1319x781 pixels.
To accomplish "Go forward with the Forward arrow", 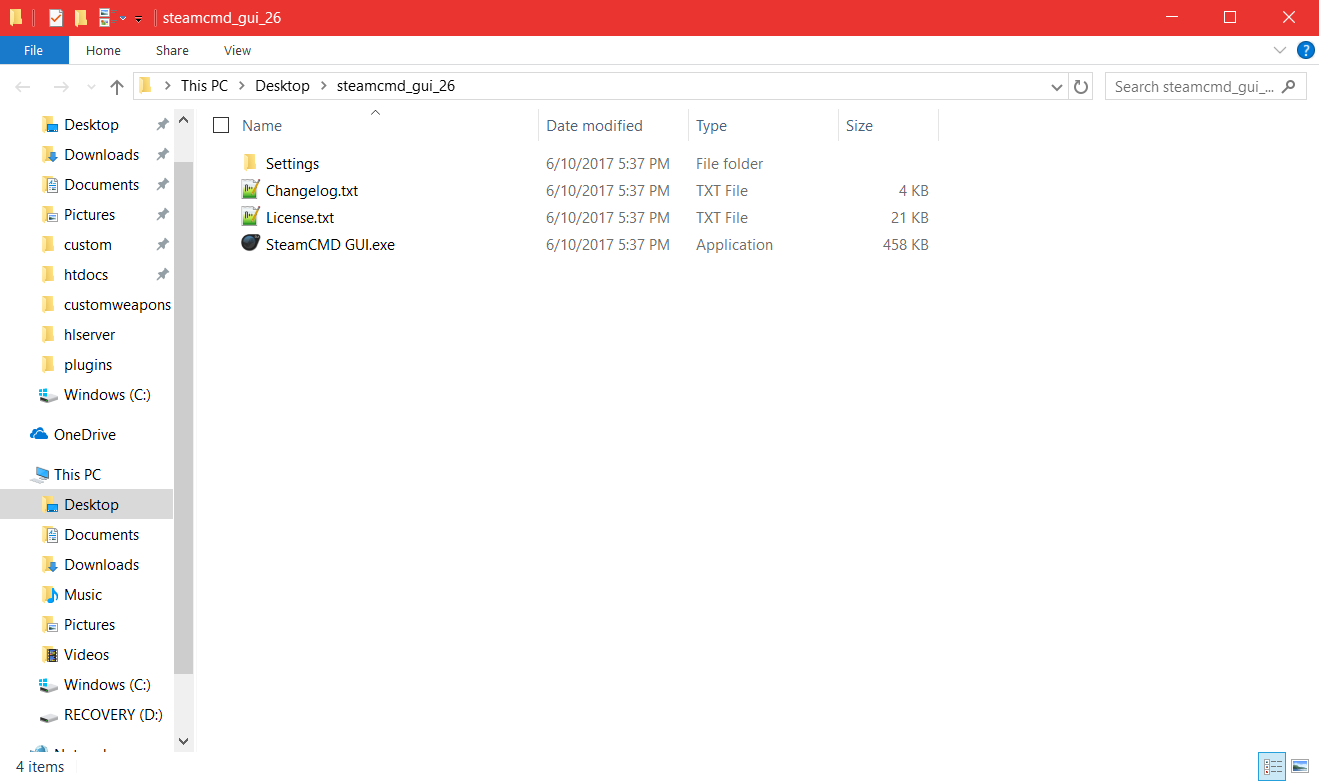I will pos(60,87).
